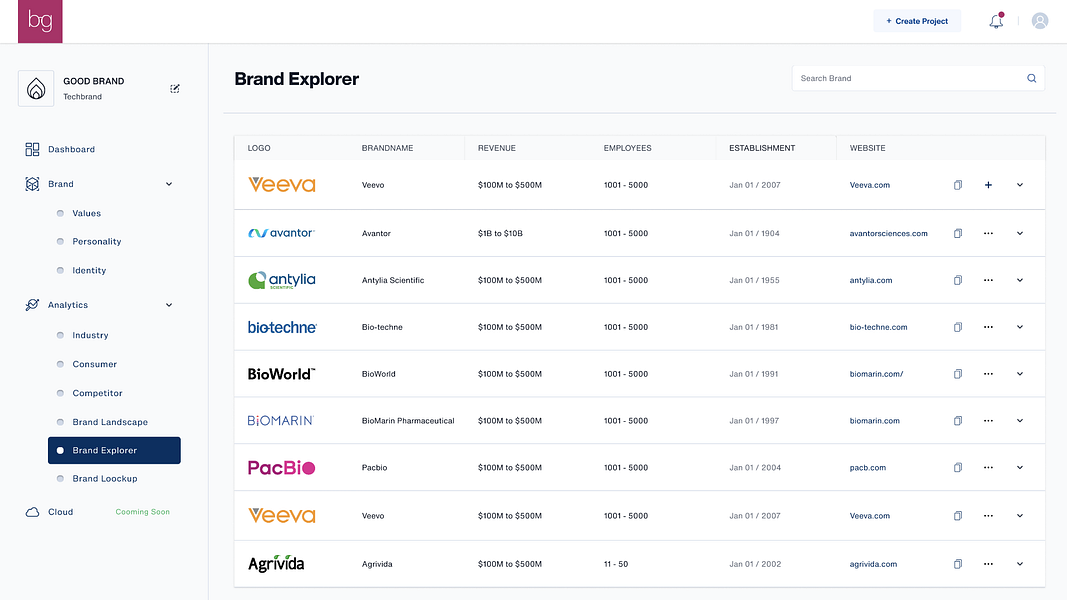Screen dimensions: 1067x600
Task: Click the search magnifier icon
Action: [1032, 78]
